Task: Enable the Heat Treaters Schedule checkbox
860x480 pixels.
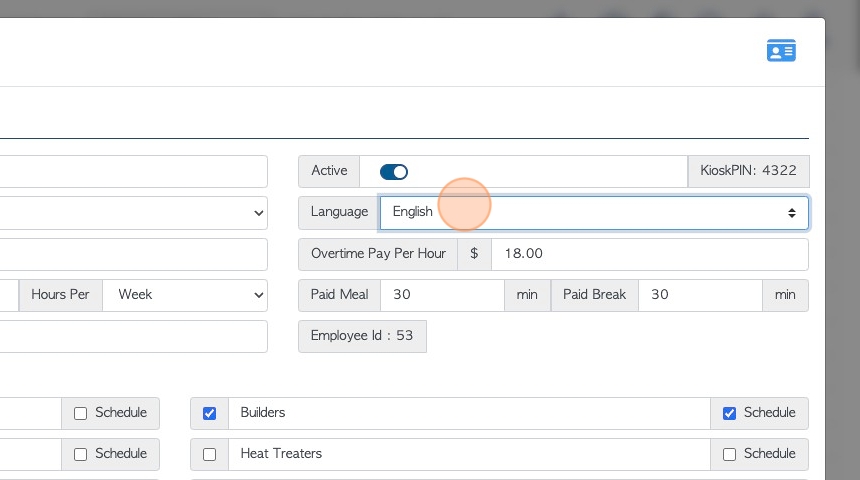Action: click(729, 454)
